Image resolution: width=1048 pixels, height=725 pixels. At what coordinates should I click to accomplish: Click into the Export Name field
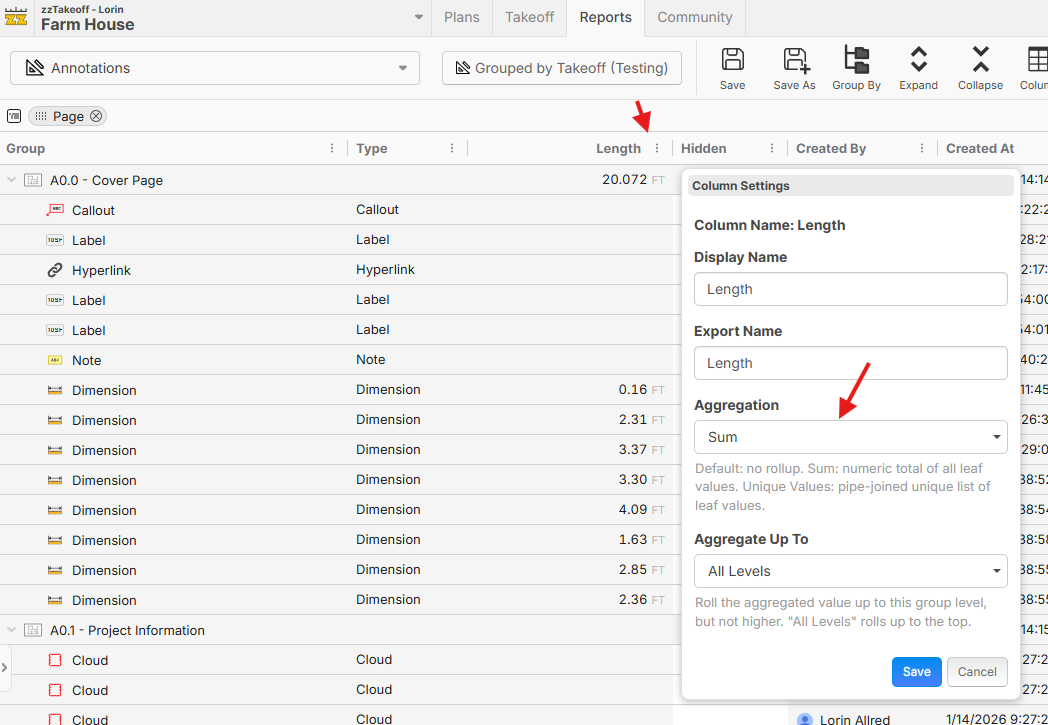(850, 363)
